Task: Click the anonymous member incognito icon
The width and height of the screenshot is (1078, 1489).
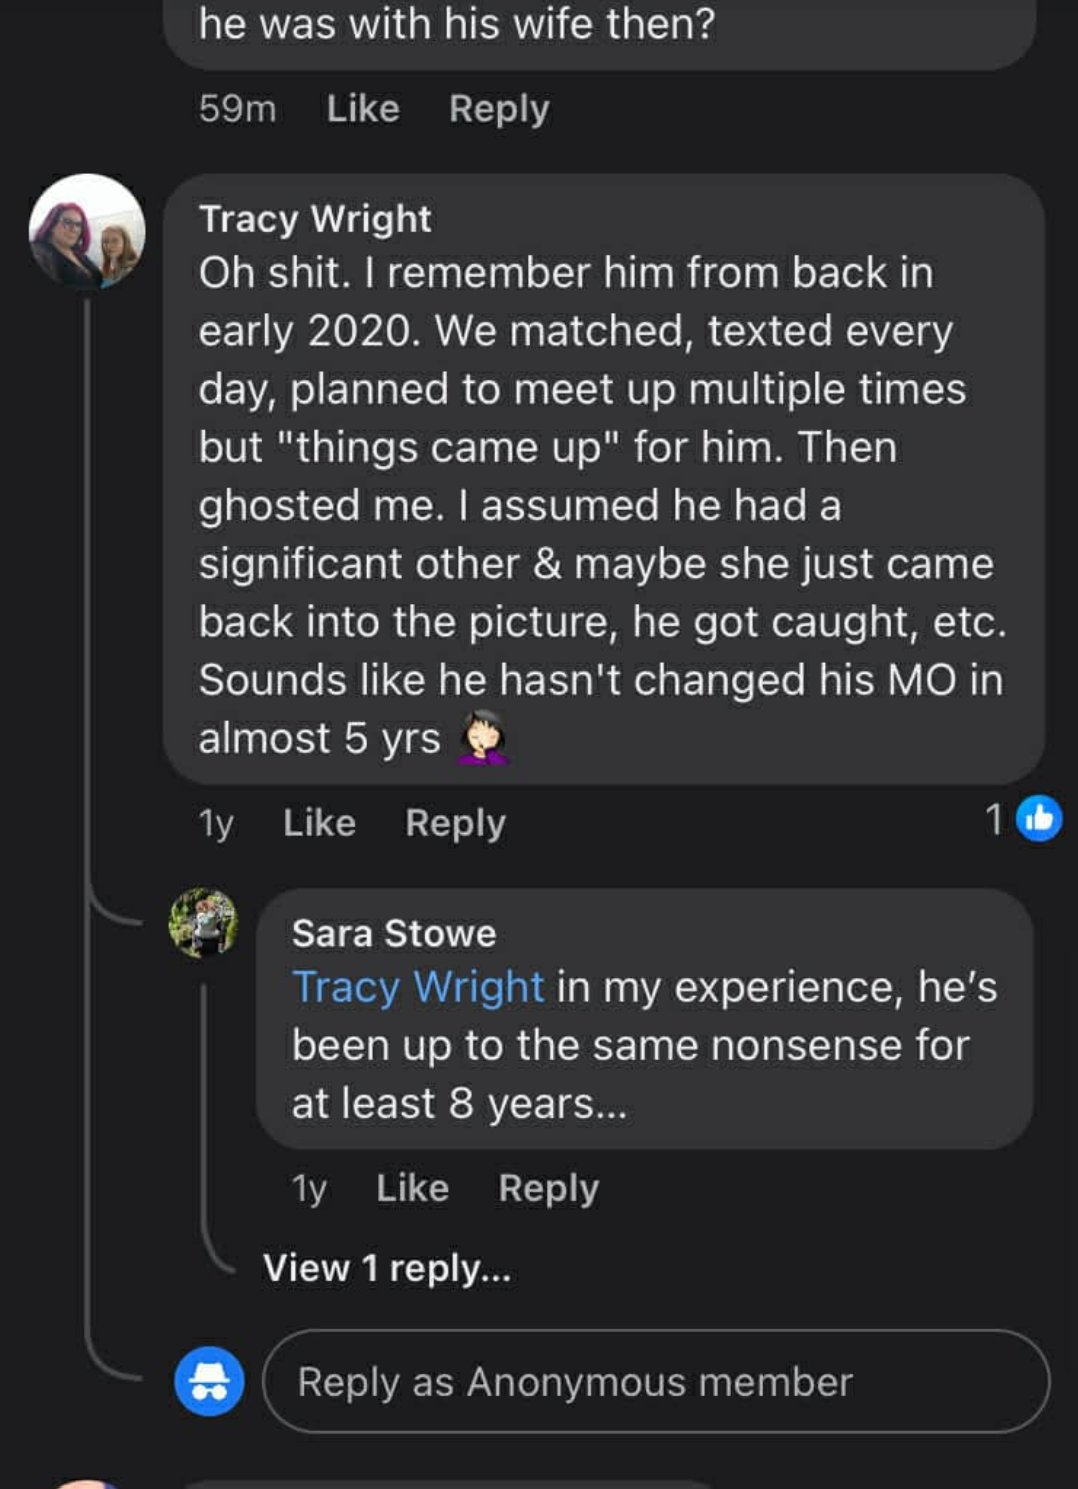Action: tap(209, 1381)
